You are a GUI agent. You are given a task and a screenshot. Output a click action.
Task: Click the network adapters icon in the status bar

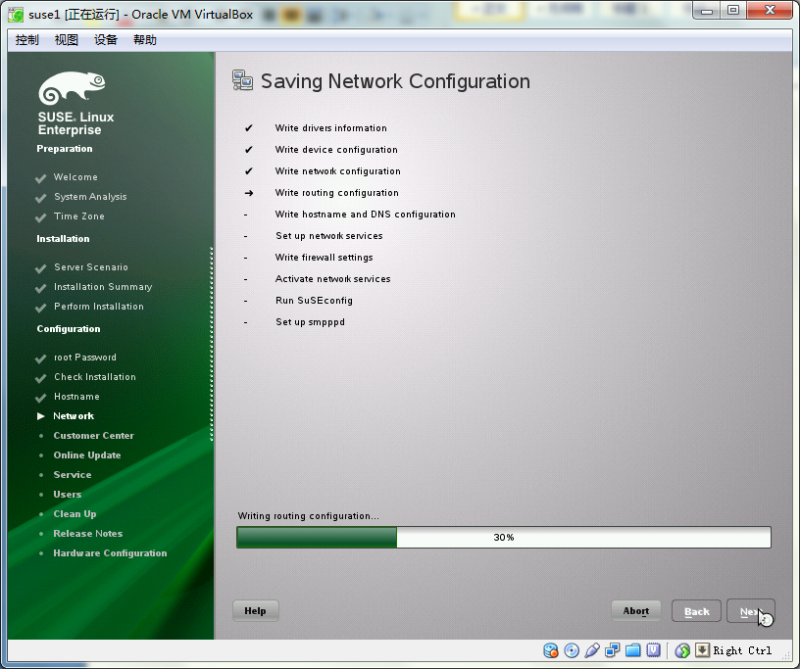coord(612,650)
